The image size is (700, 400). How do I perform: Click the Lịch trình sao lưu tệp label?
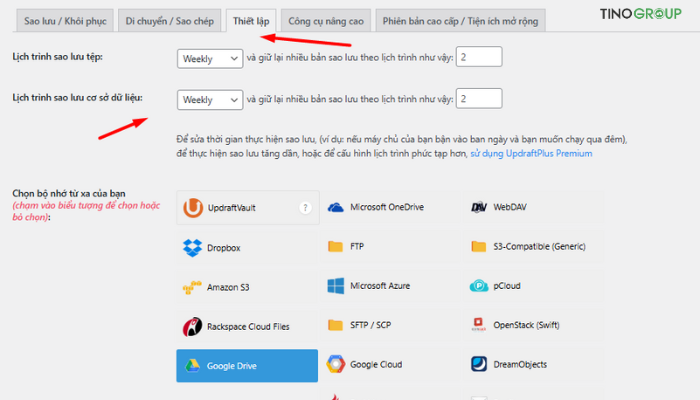point(58,57)
